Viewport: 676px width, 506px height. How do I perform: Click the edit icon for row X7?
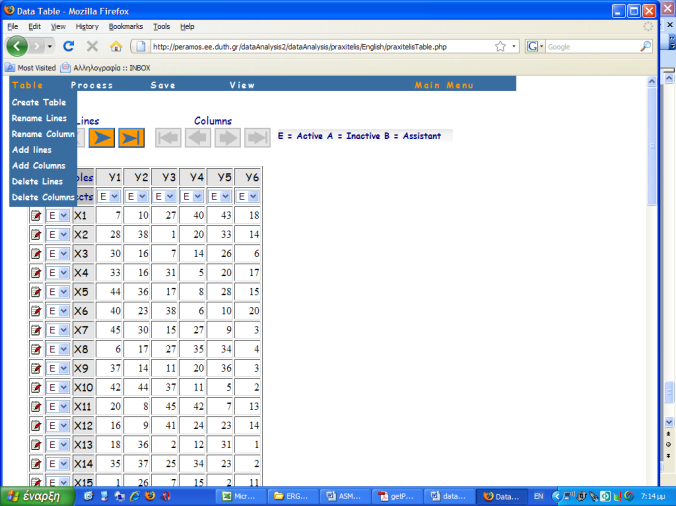[36, 330]
